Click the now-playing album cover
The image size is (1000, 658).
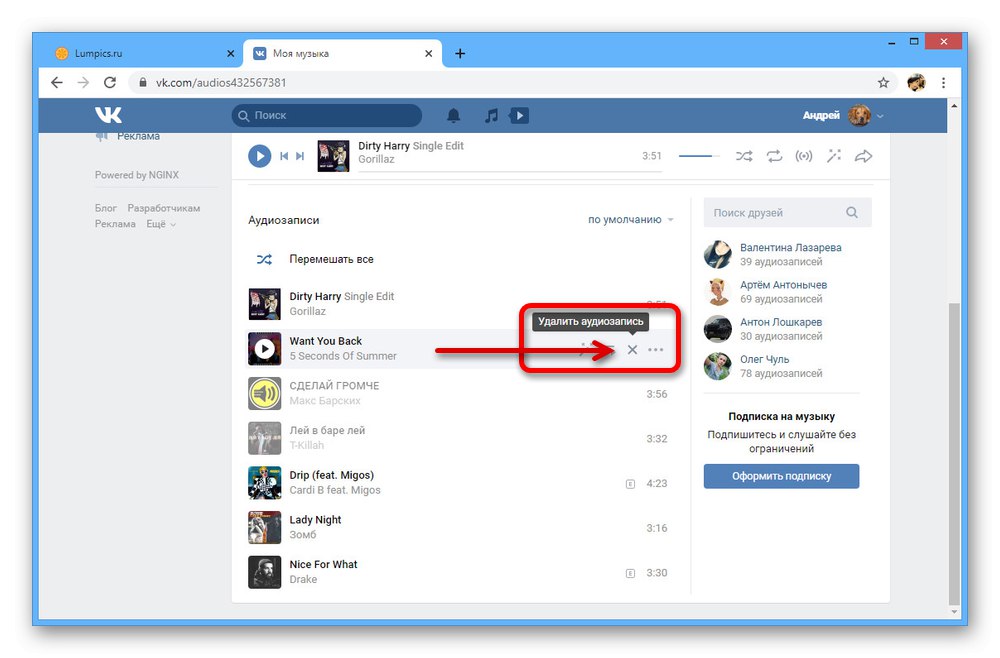[334, 156]
